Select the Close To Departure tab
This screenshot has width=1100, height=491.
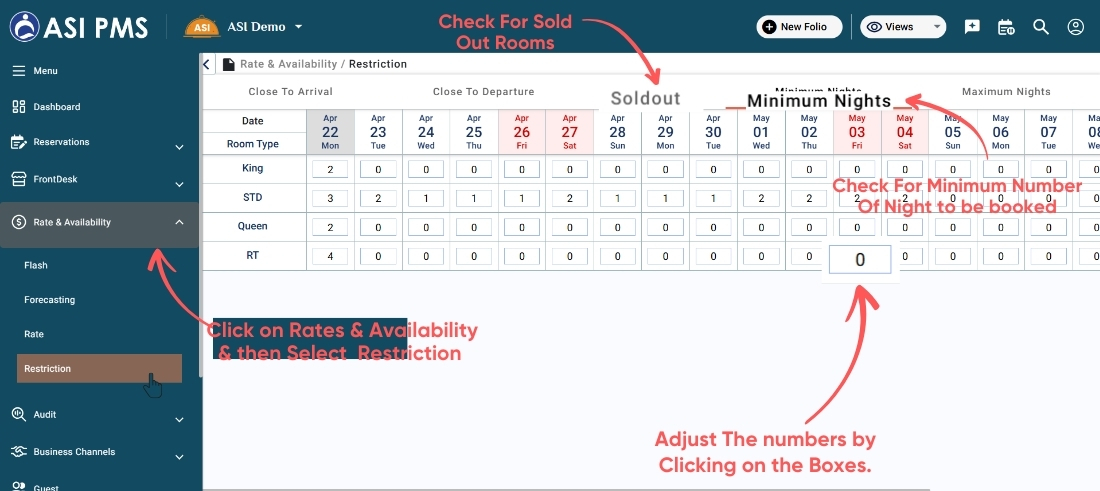click(x=483, y=92)
